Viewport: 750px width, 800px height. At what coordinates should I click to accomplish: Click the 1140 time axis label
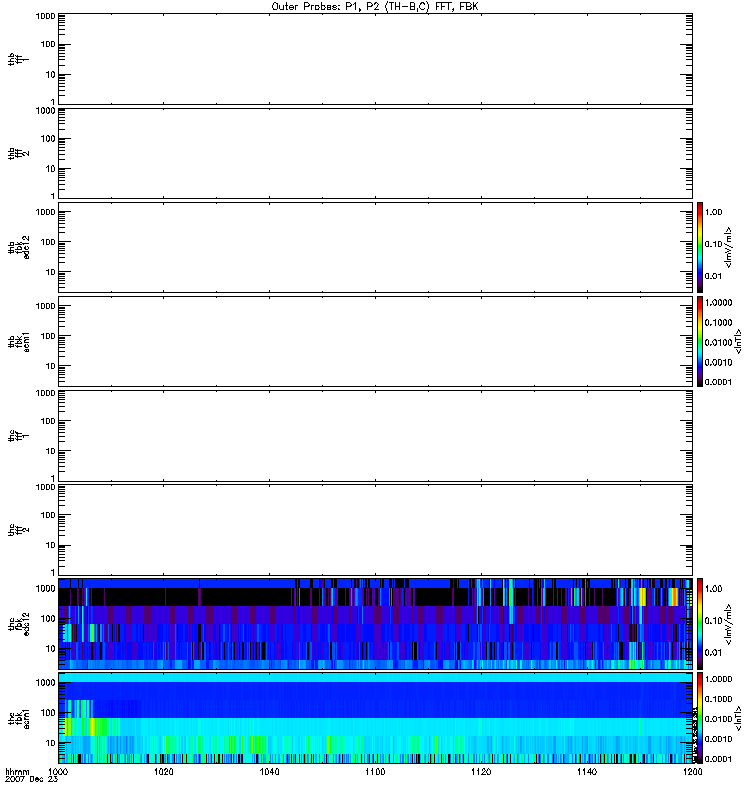(586, 773)
